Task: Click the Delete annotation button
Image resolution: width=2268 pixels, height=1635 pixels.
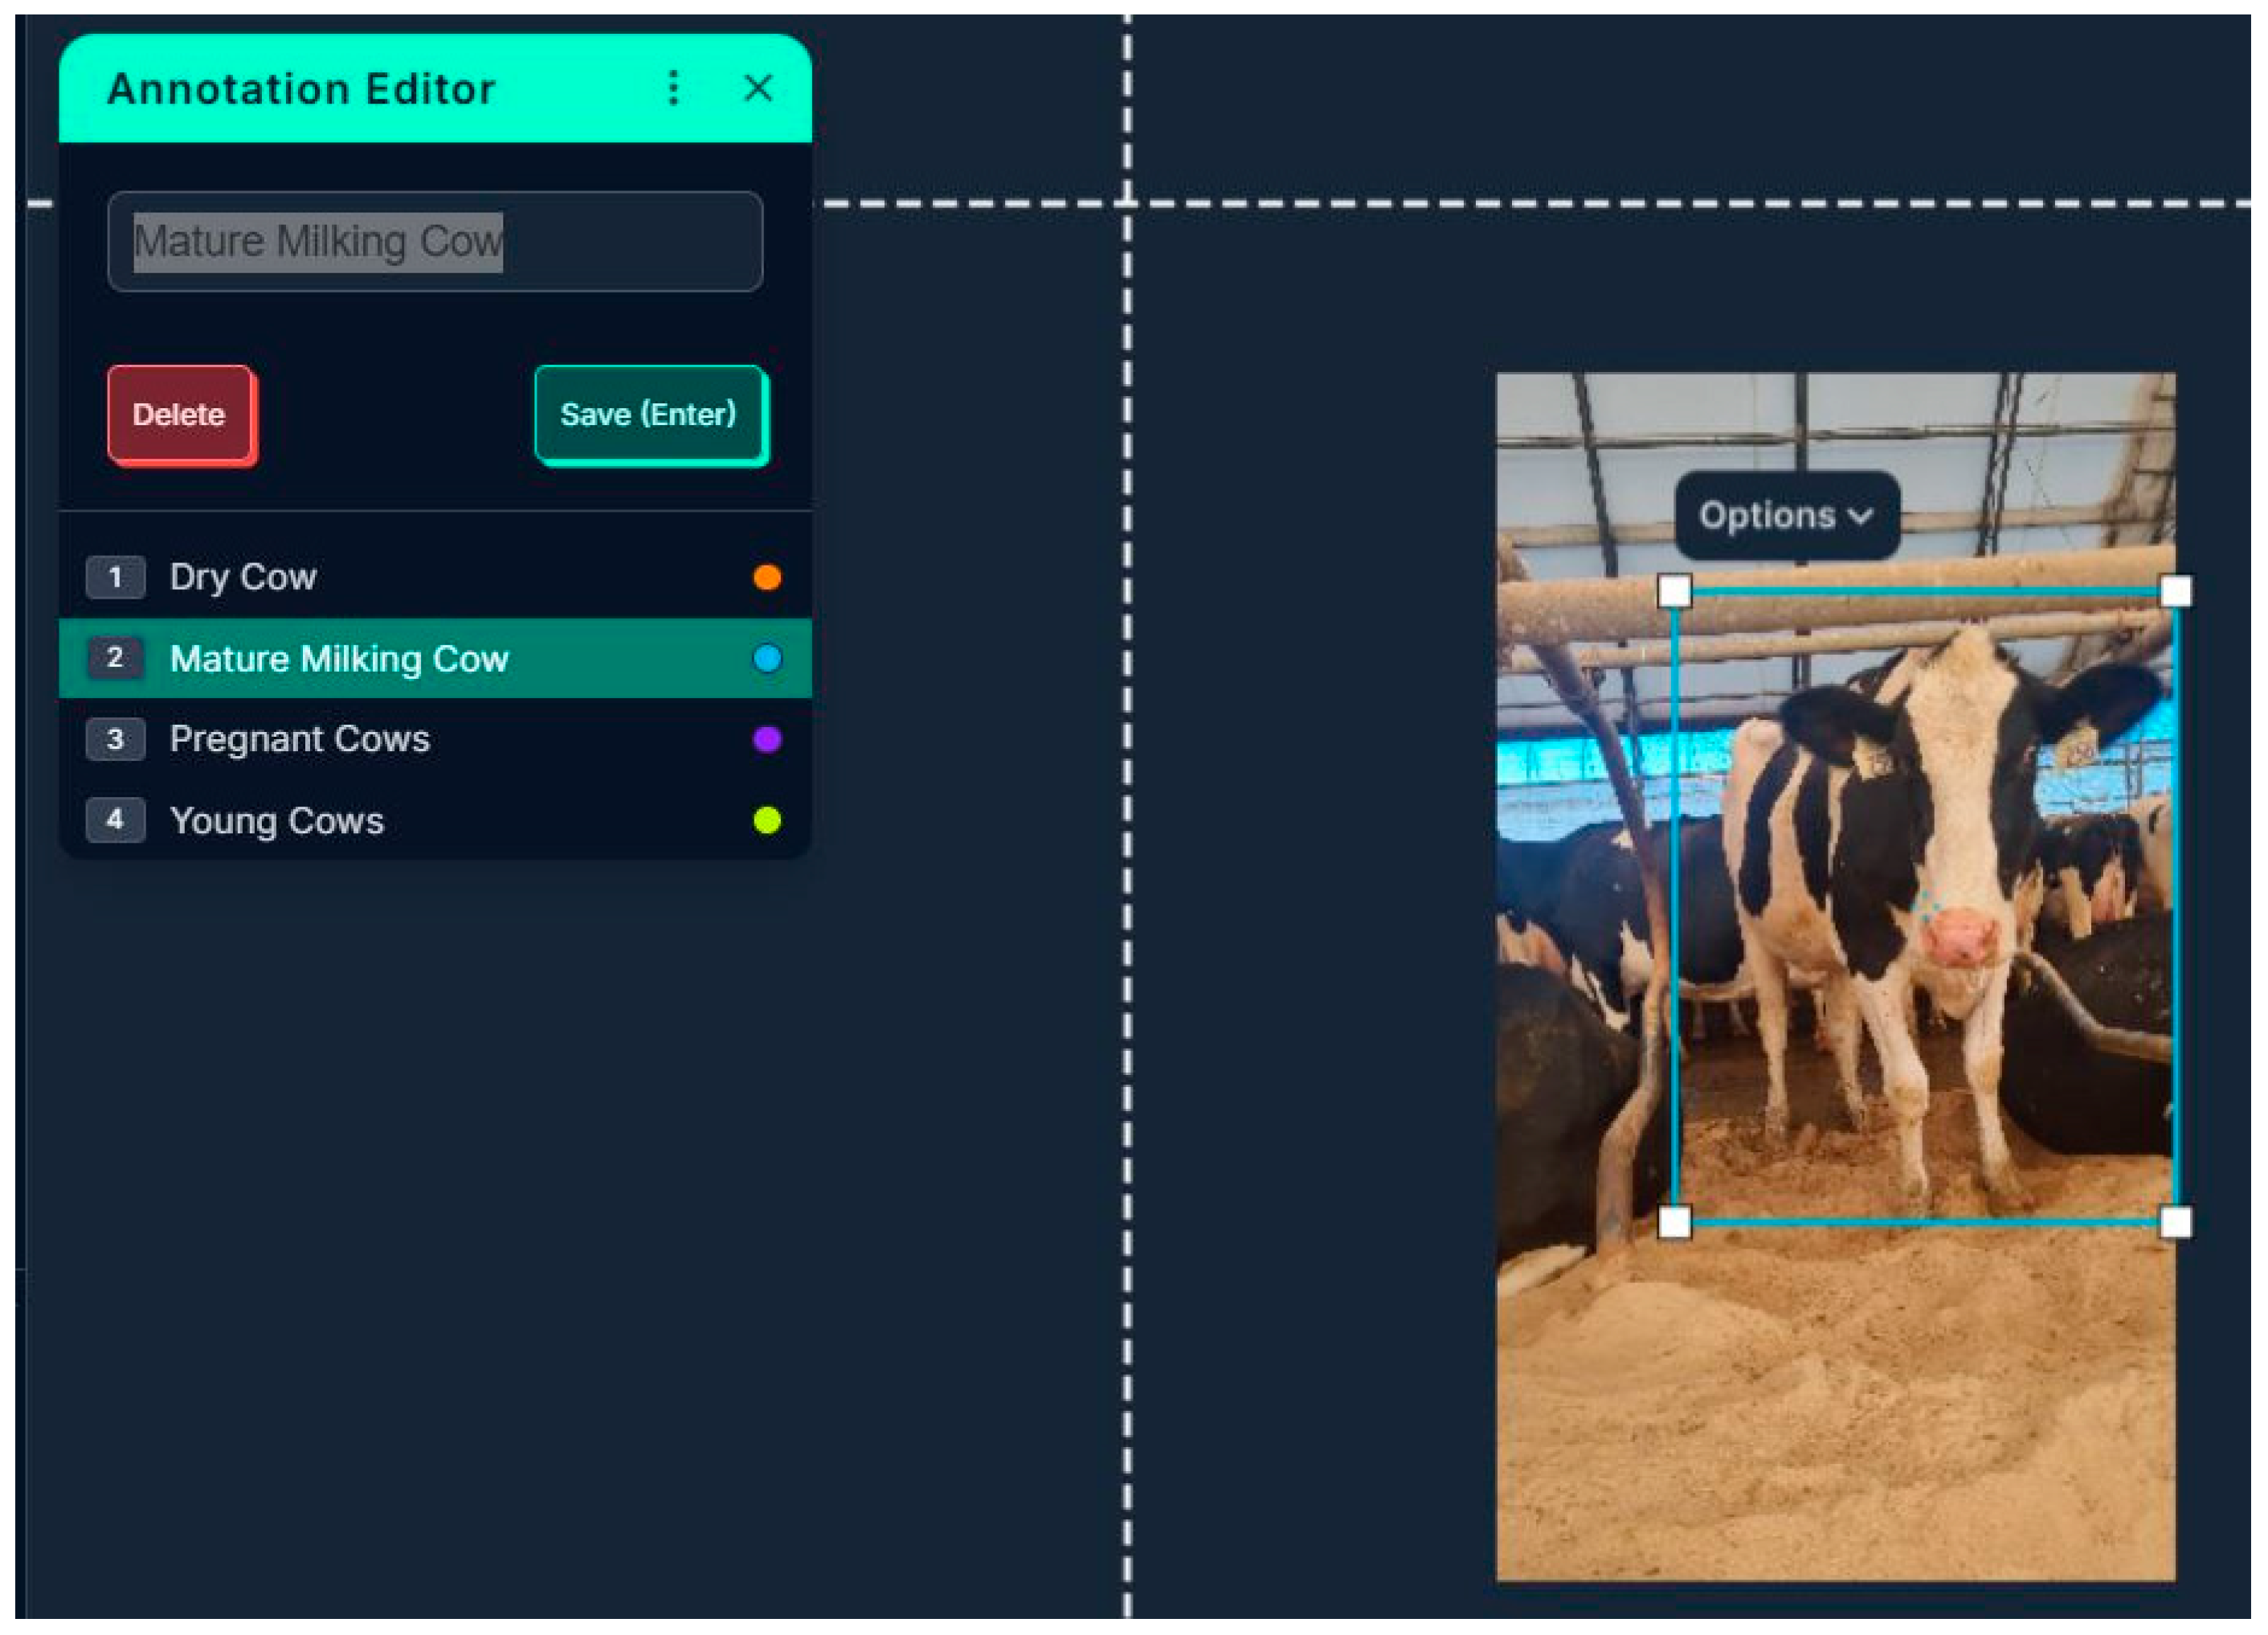Action: (x=181, y=415)
